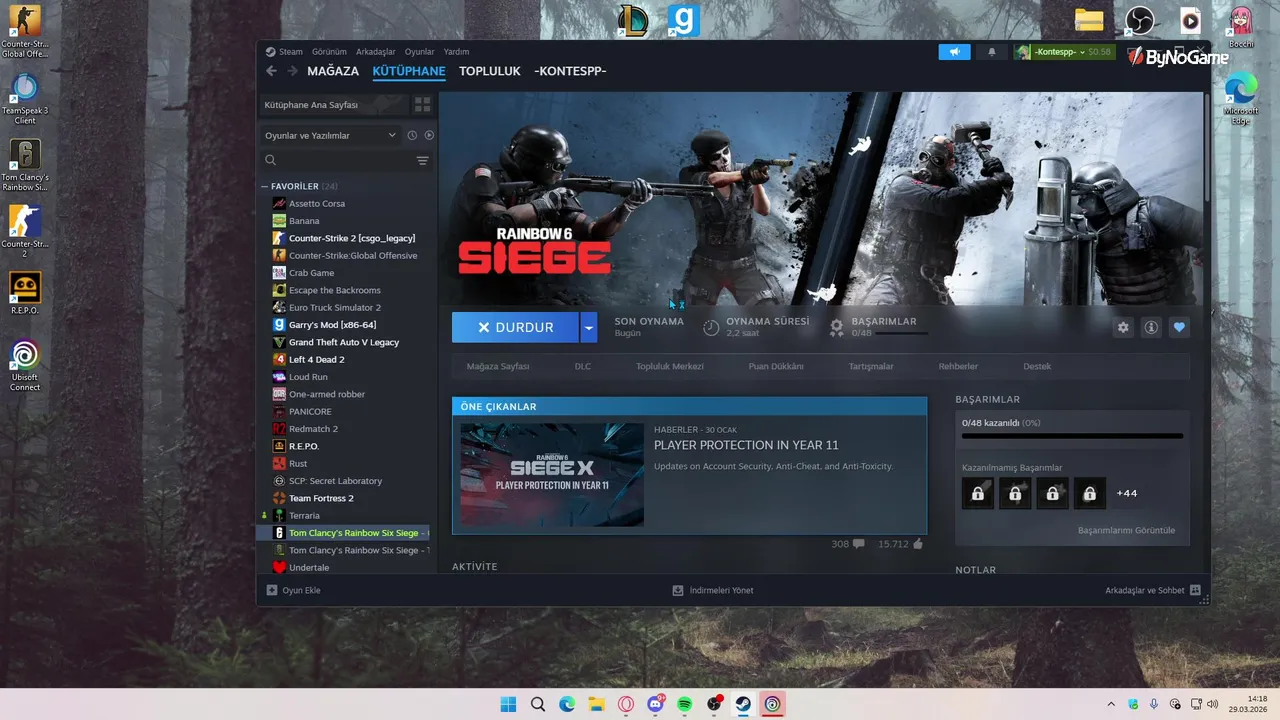The width and height of the screenshot is (1280, 720).
Task: Open the Steam menu
Action: (x=291, y=52)
